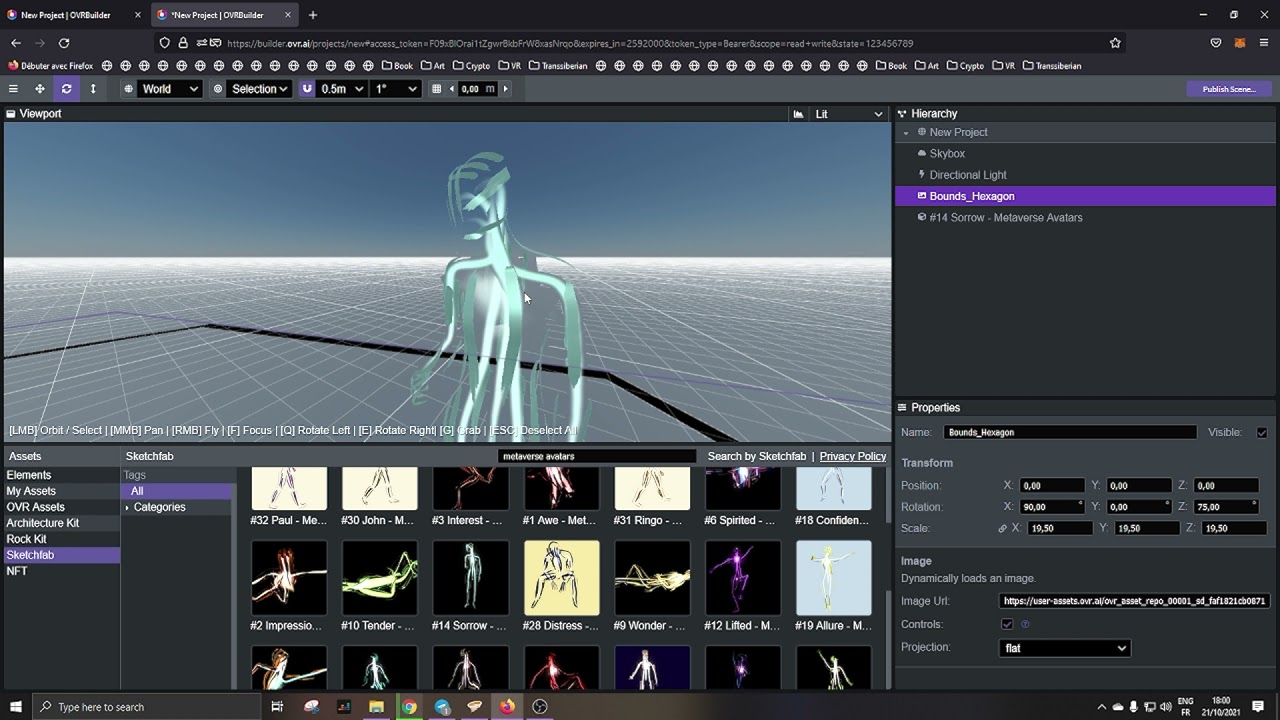Click the Publish Scene button
1280x720 pixels.
tap(1229, 89)
